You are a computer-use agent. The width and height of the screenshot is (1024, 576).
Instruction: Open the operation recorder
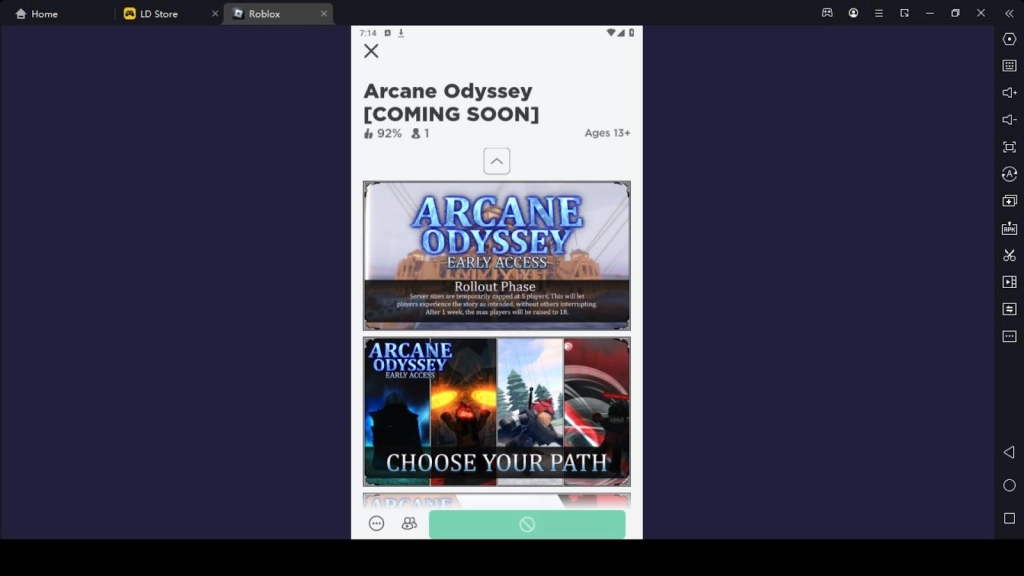point(1009,40)
